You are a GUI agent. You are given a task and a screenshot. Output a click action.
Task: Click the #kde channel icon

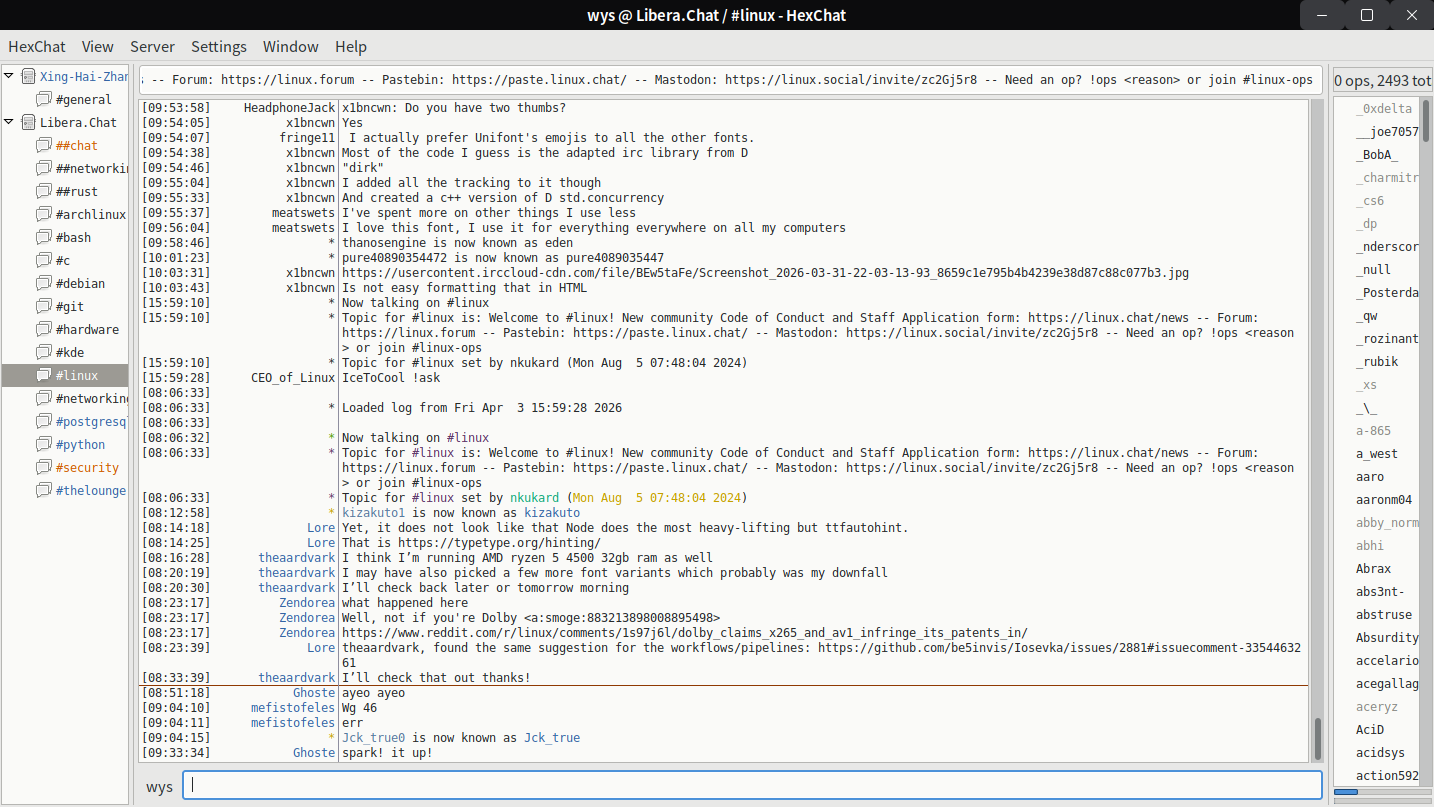tap(43, 353)
